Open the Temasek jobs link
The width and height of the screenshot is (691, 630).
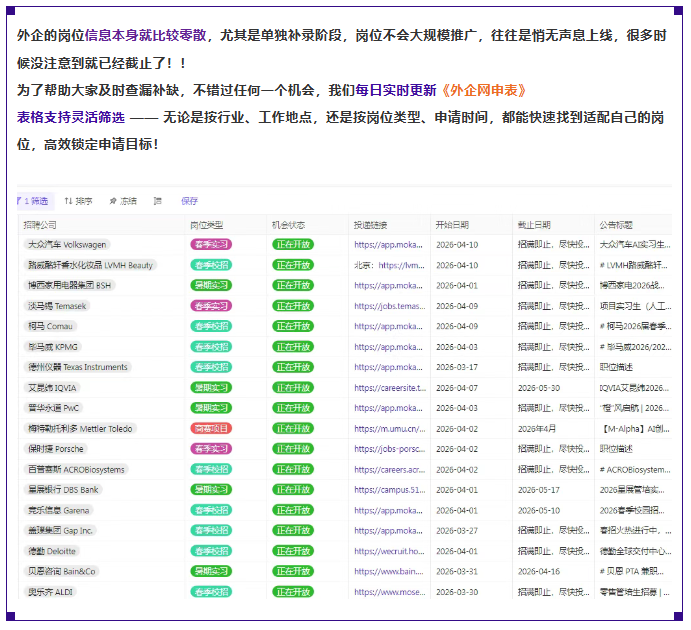click(x=389, y=306)
